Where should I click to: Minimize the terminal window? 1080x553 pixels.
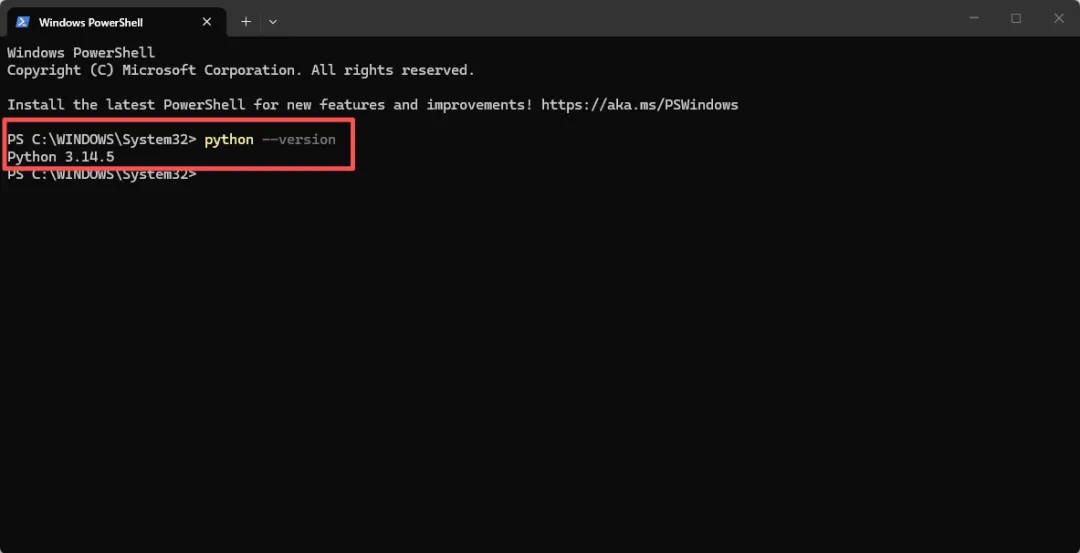[x=974, y=19]
